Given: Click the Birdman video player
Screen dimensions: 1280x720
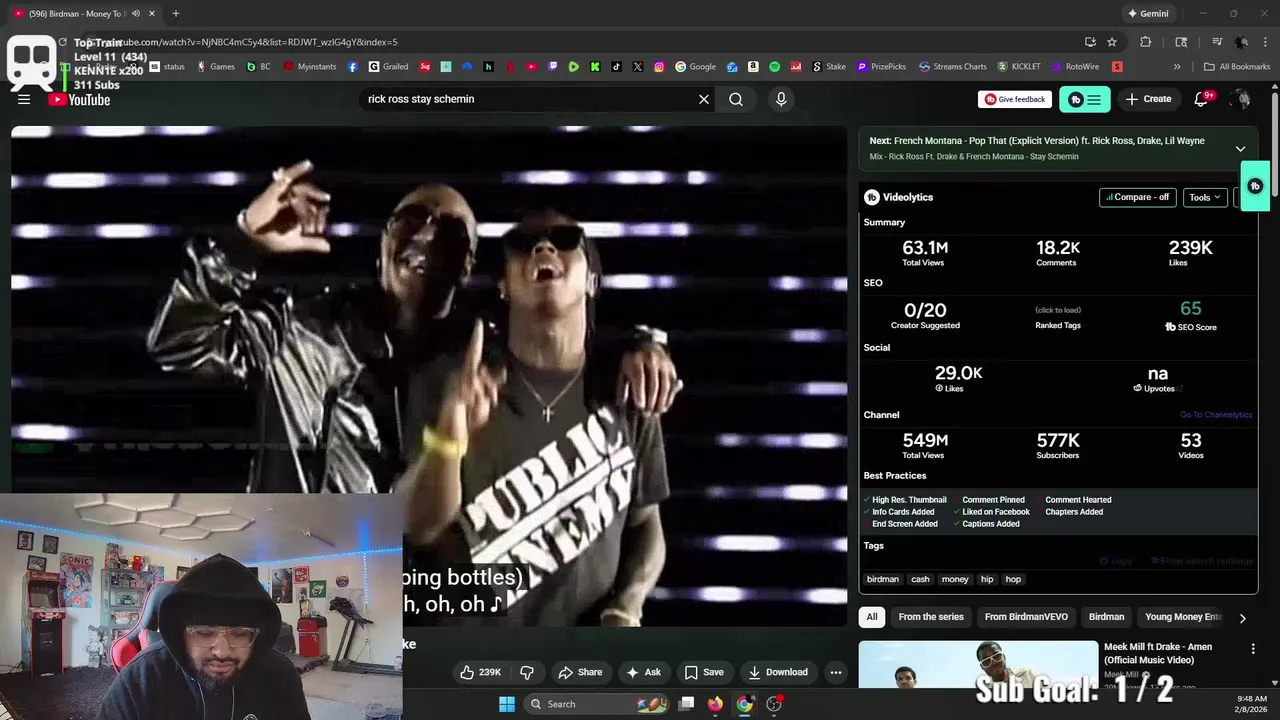Looking at the screenshot, I should pyautogui.click(x=429, y=376).
